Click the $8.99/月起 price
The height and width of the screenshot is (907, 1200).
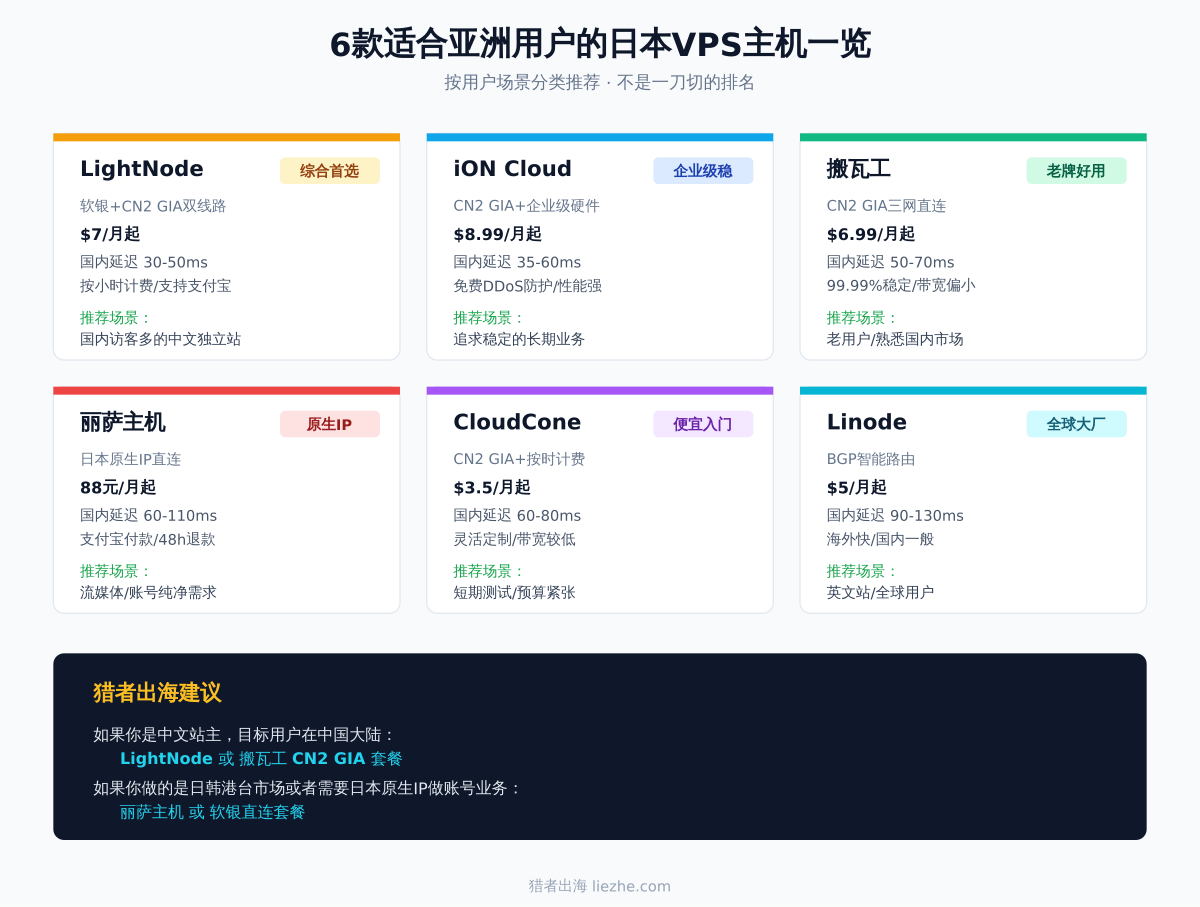click(497, 234)
